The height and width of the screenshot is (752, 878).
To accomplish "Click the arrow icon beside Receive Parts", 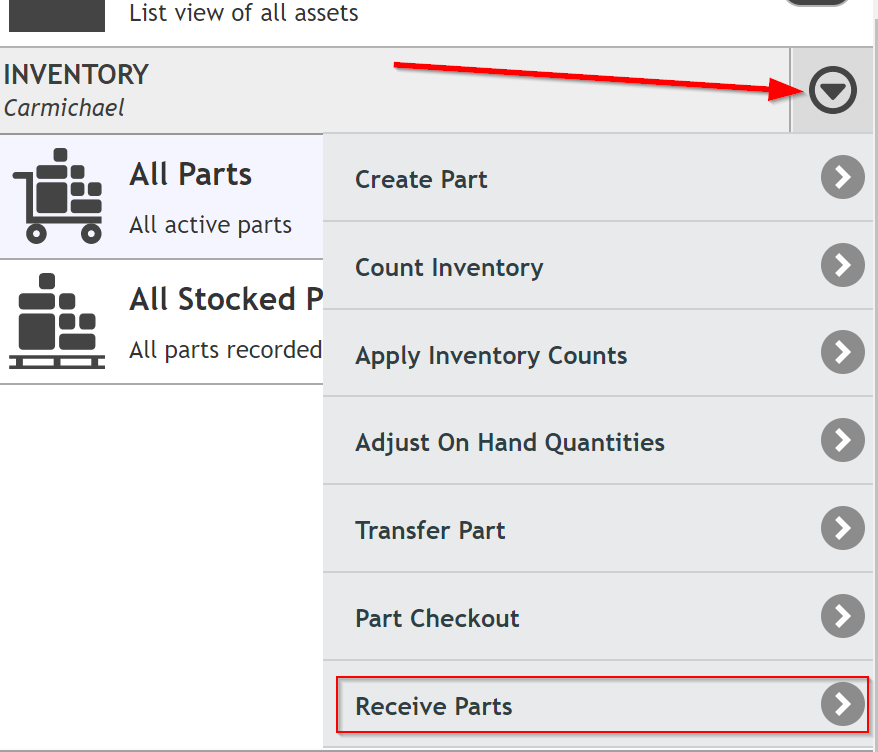I will [843, 704].
